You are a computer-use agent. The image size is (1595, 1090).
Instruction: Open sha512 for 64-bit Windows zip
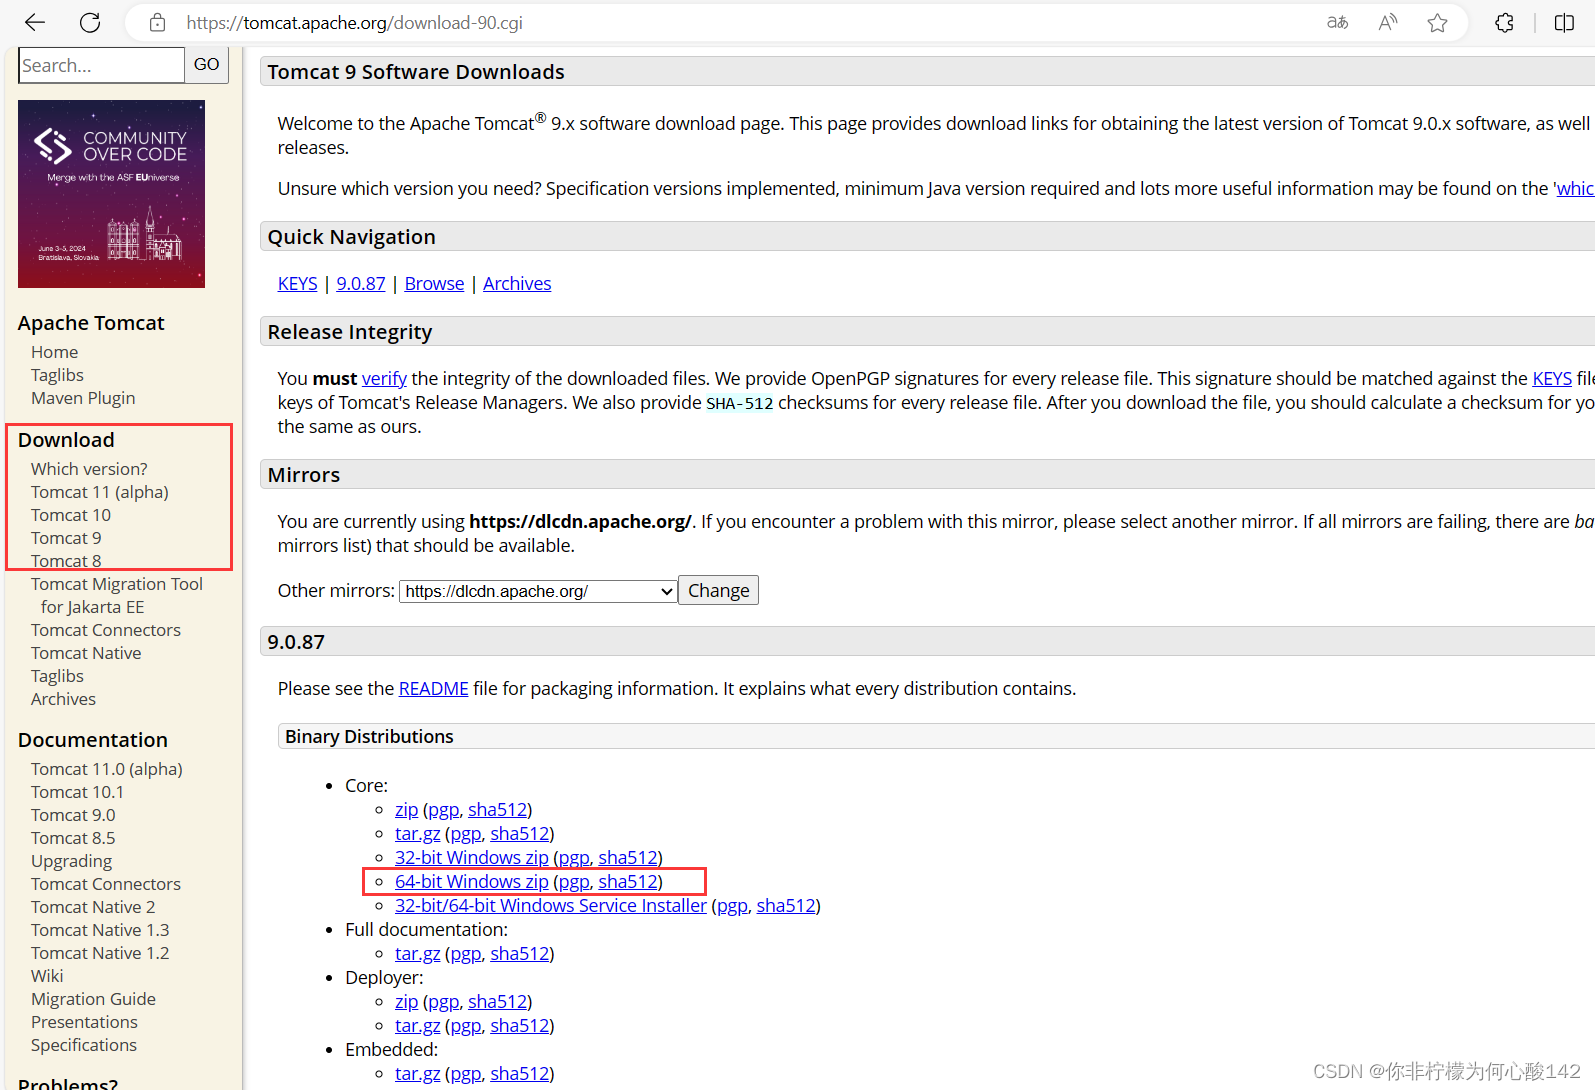[628, 882]
